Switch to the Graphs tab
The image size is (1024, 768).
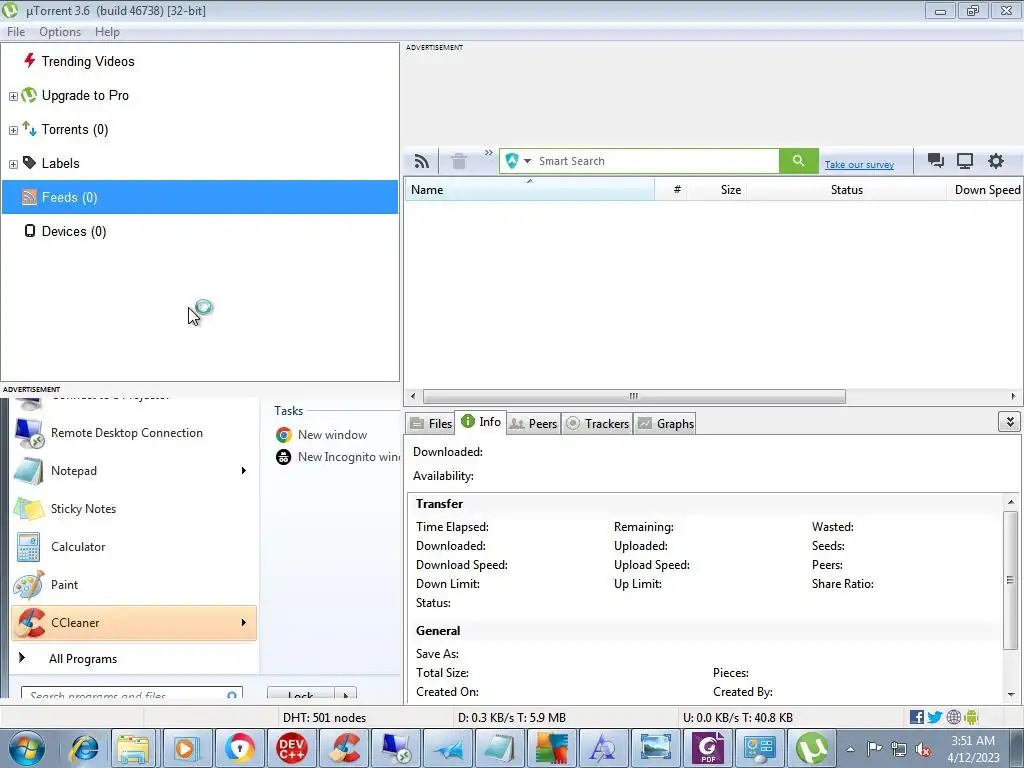665,424
